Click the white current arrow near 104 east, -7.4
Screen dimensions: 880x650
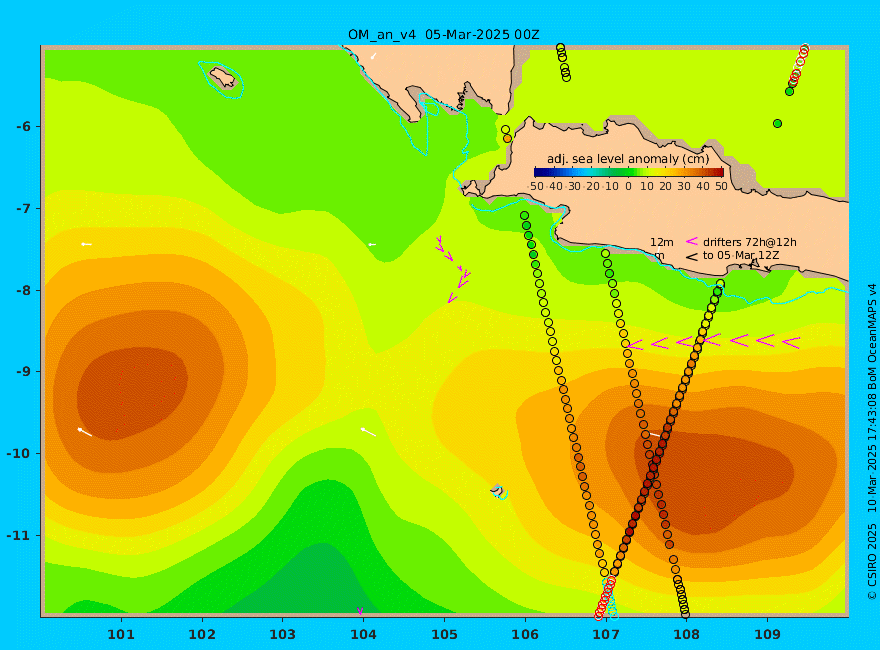click(372, 245)
